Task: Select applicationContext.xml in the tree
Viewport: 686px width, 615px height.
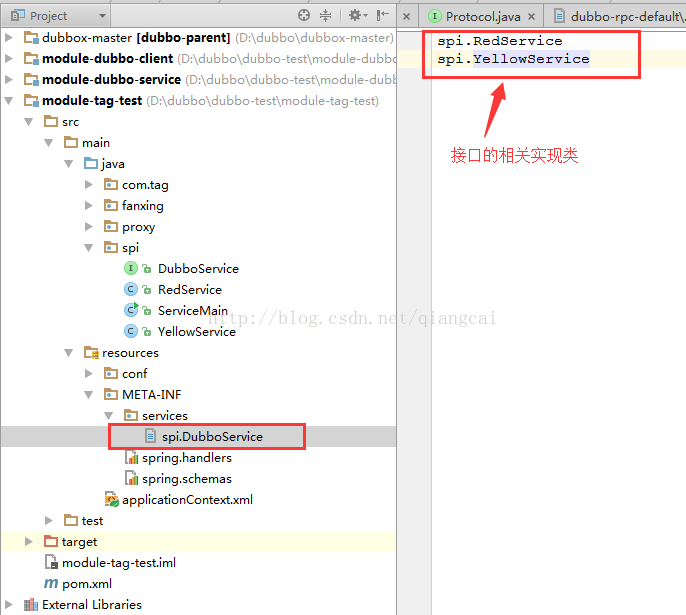Action: click(187, 500)
